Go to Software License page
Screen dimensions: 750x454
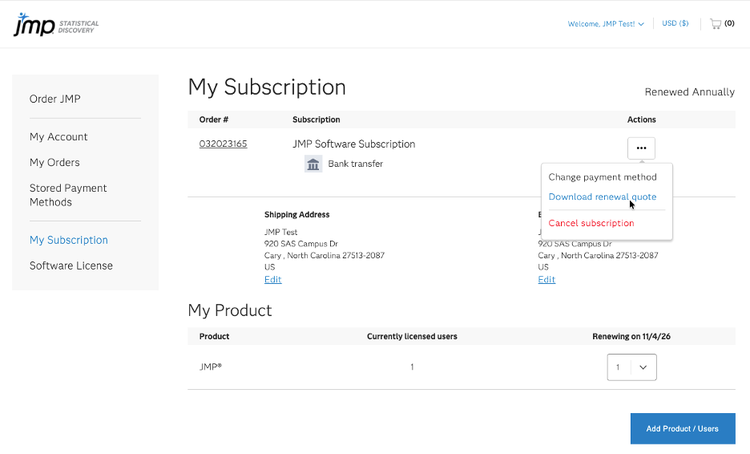(x=71, y=265)
